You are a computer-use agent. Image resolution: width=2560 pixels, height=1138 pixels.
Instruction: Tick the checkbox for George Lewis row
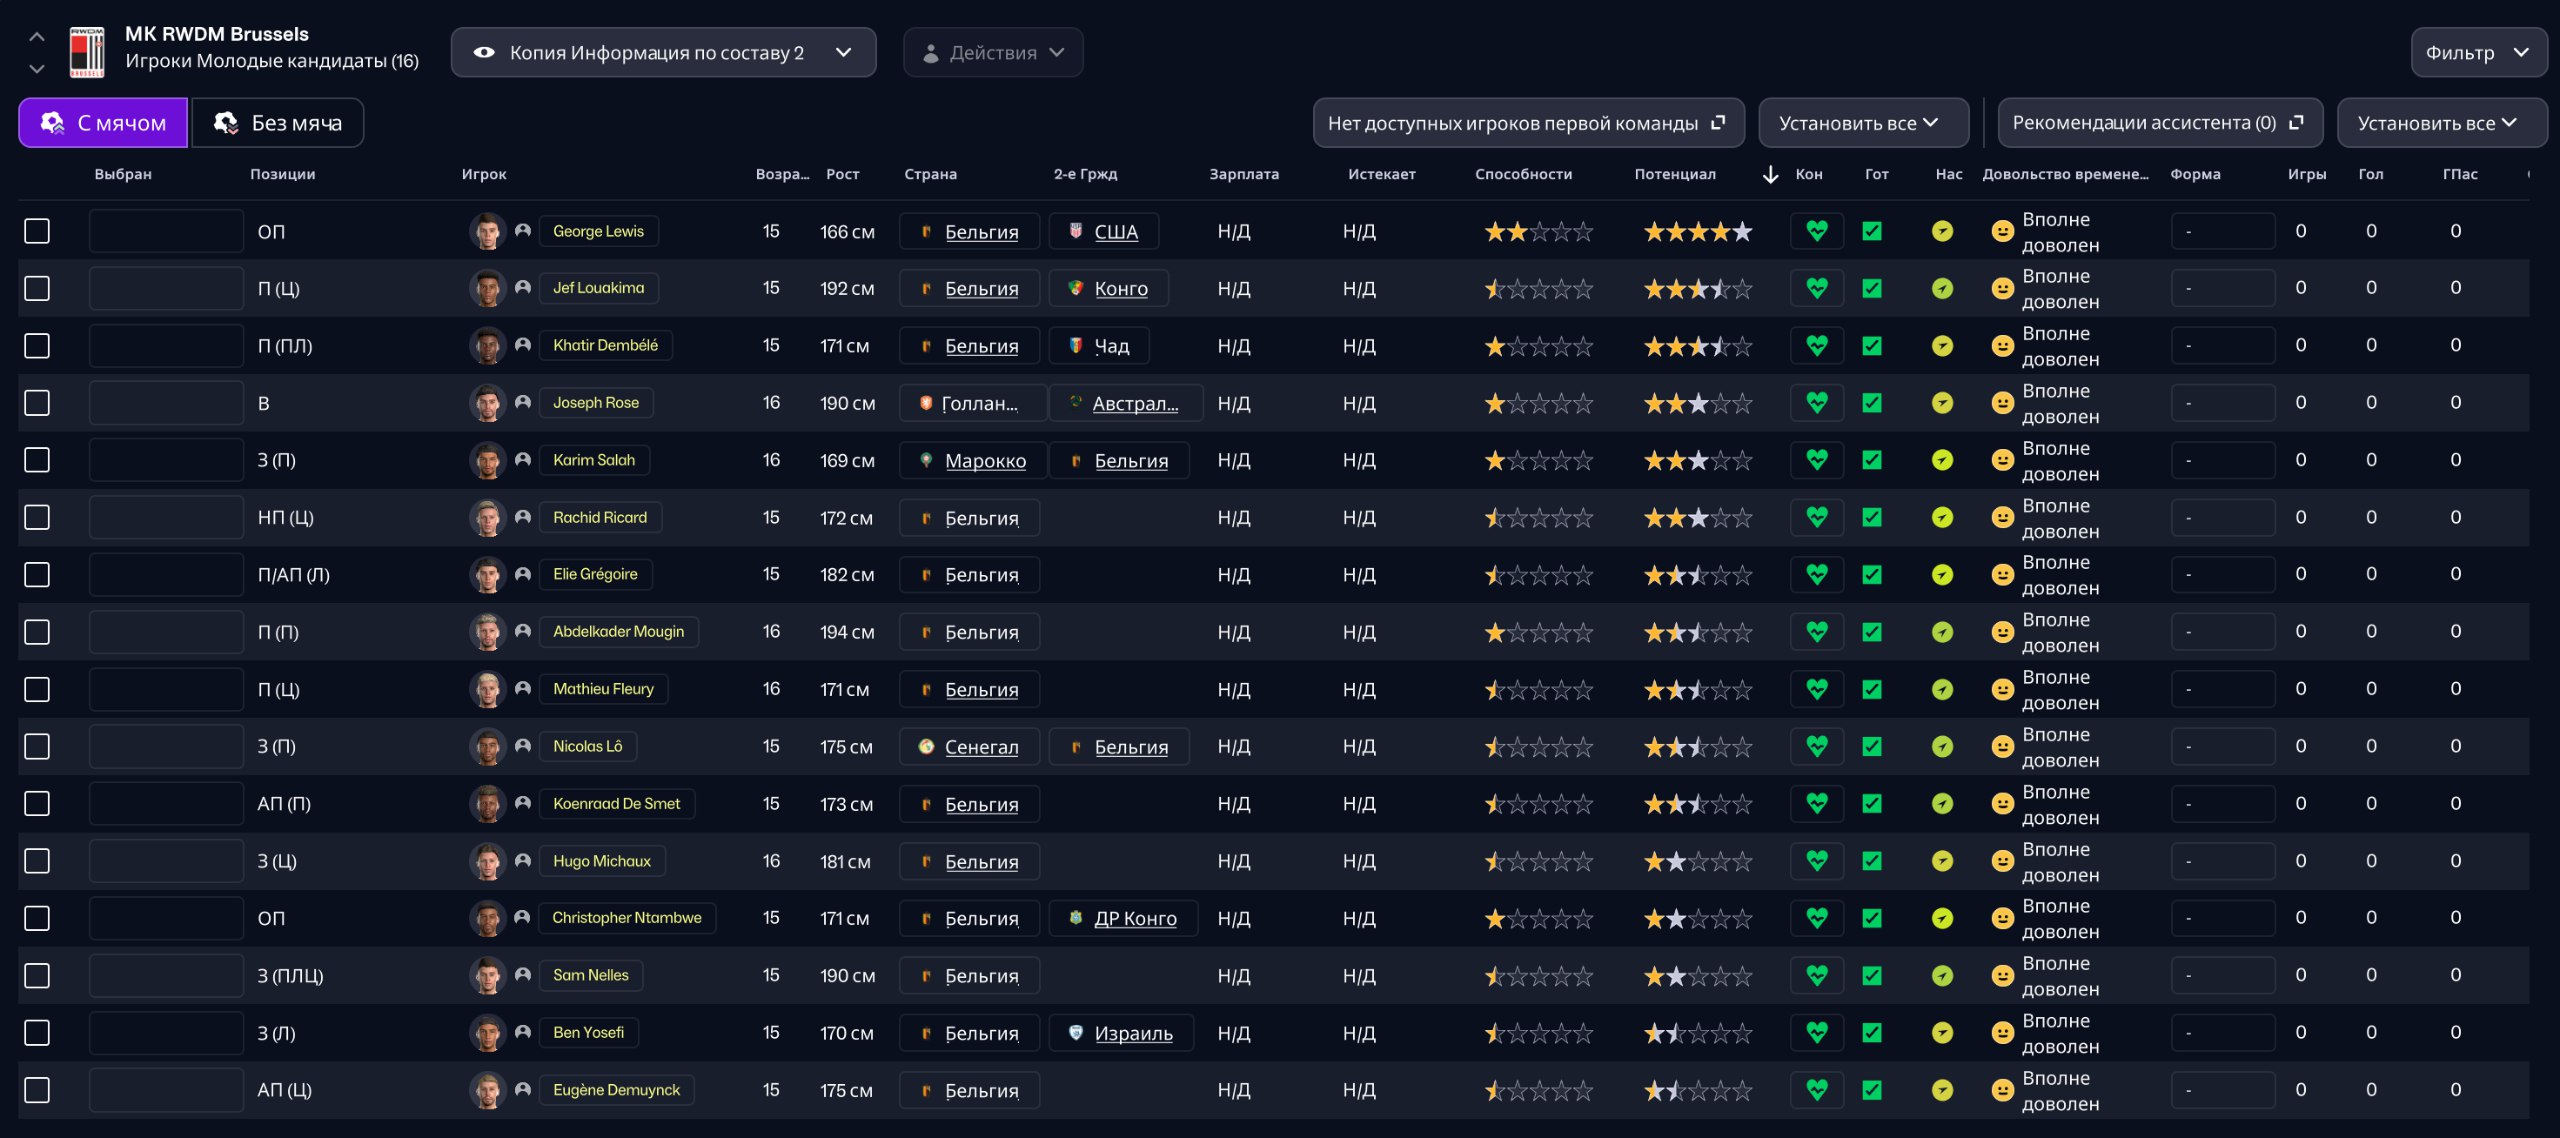tap(37, 231)
